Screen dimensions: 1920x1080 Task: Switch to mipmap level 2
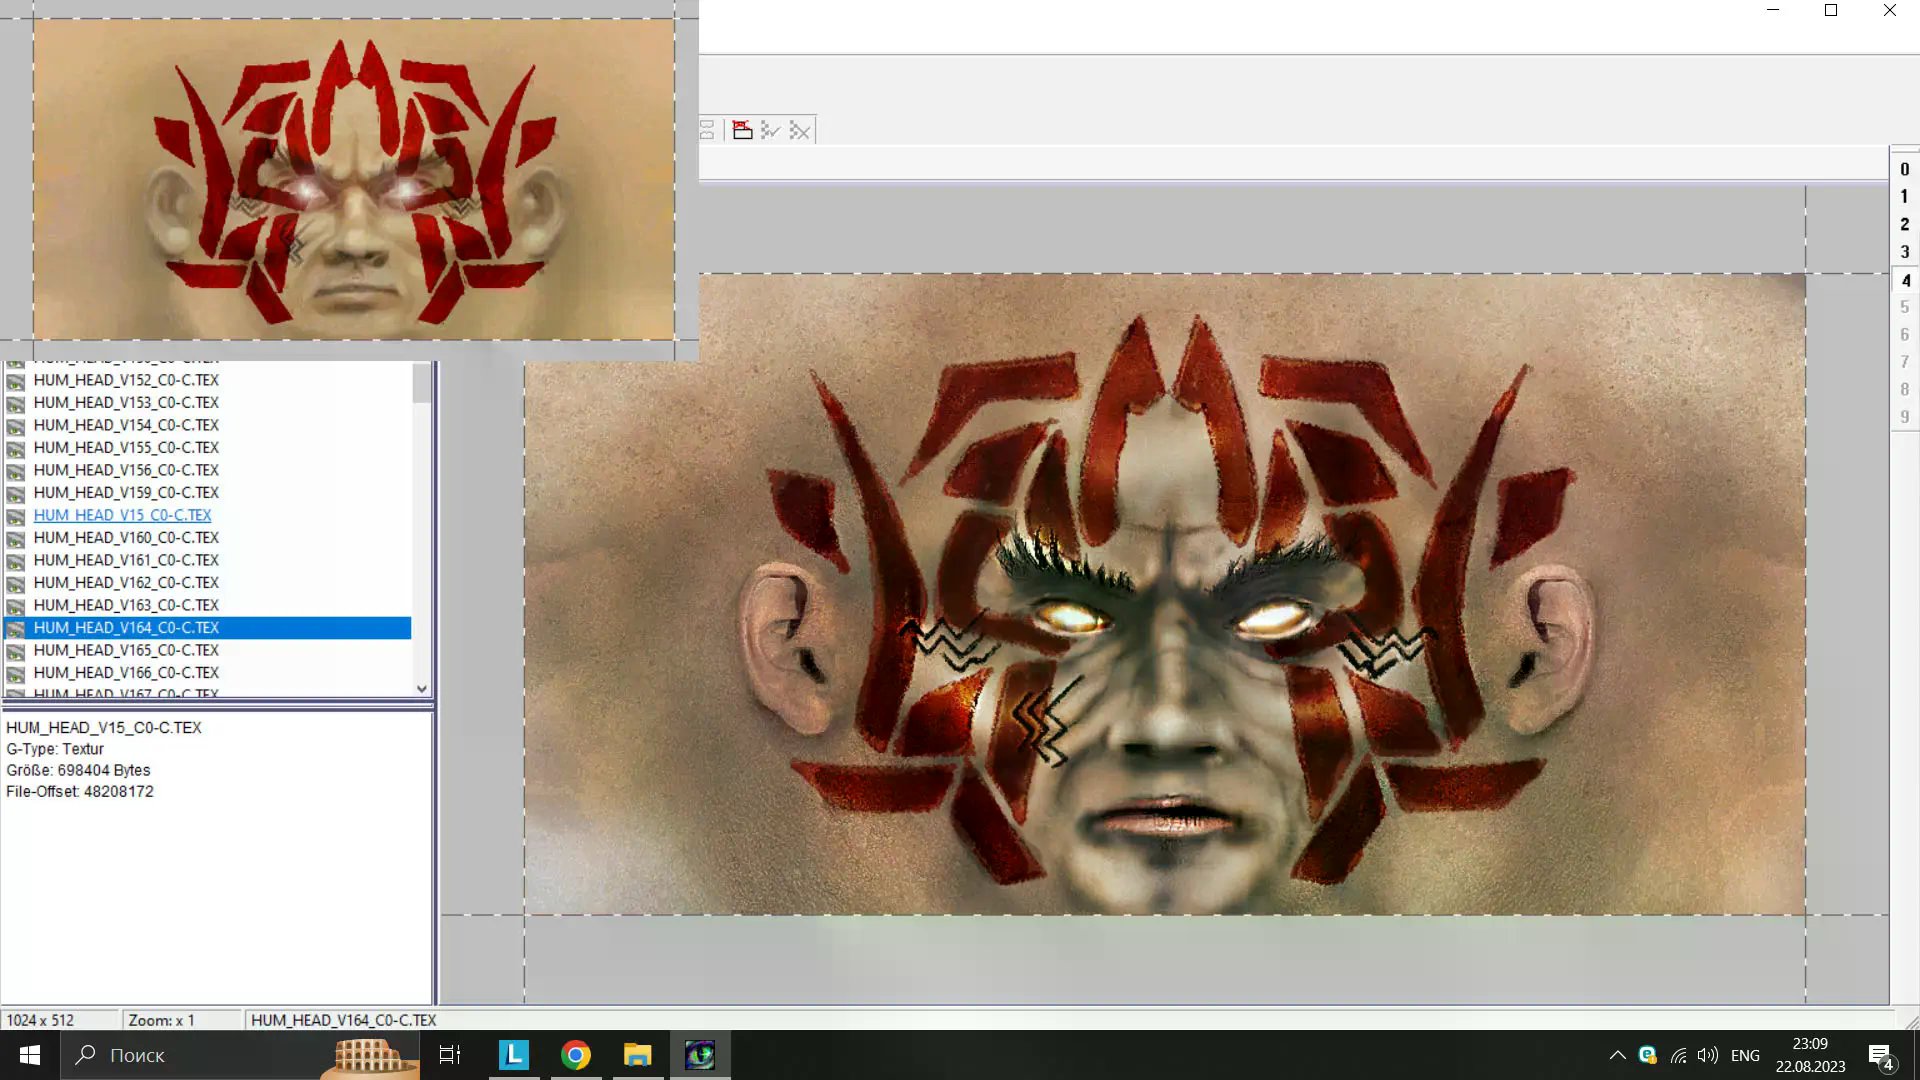(x=1904, y=224)
